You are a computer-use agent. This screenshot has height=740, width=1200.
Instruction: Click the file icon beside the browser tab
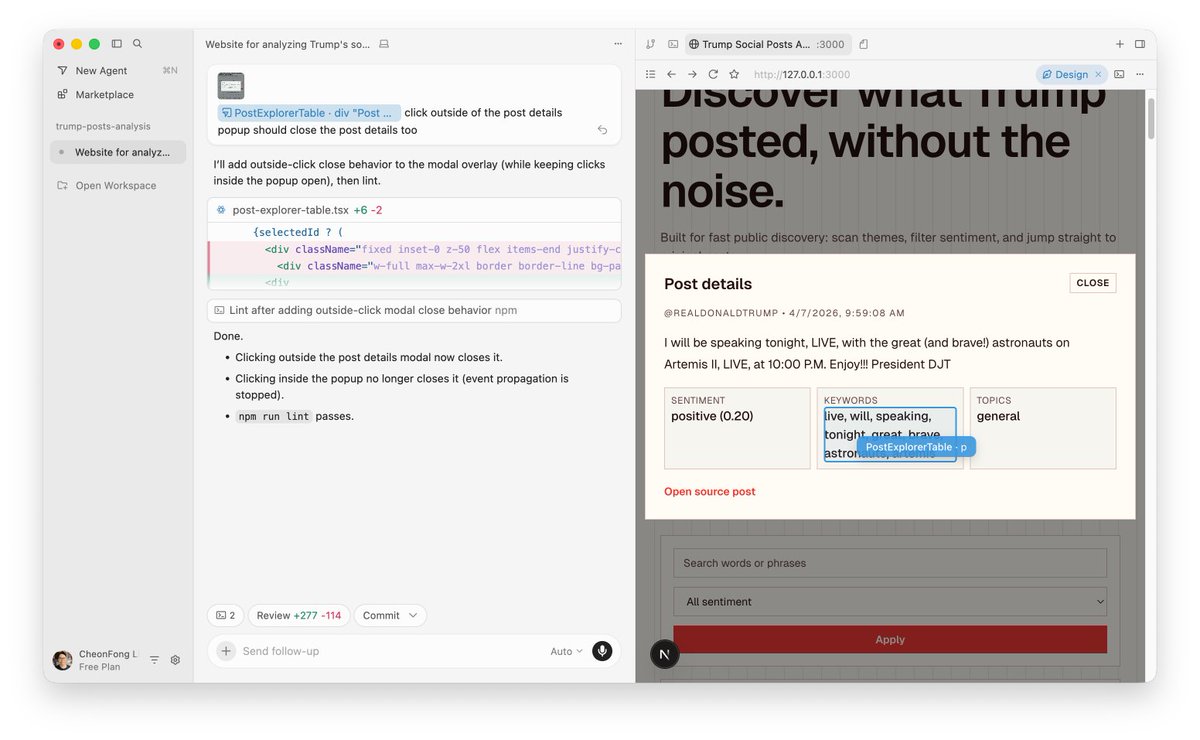(863, 44)
